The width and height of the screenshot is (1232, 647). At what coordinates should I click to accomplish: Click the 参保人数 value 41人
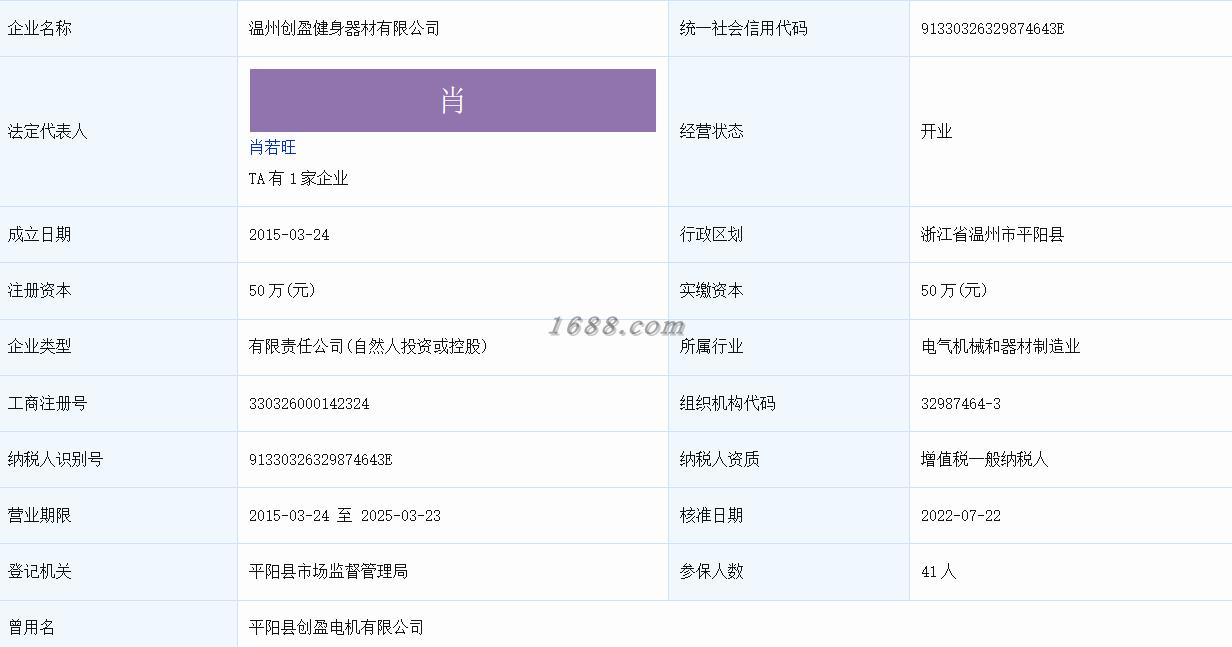pos(938,572)
